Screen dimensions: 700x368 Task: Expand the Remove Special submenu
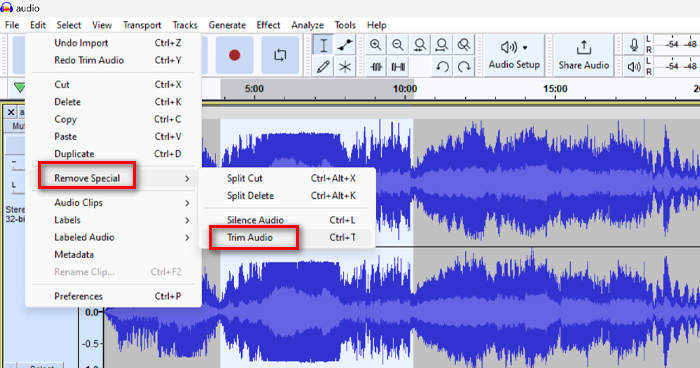click(x=114, y=178)
